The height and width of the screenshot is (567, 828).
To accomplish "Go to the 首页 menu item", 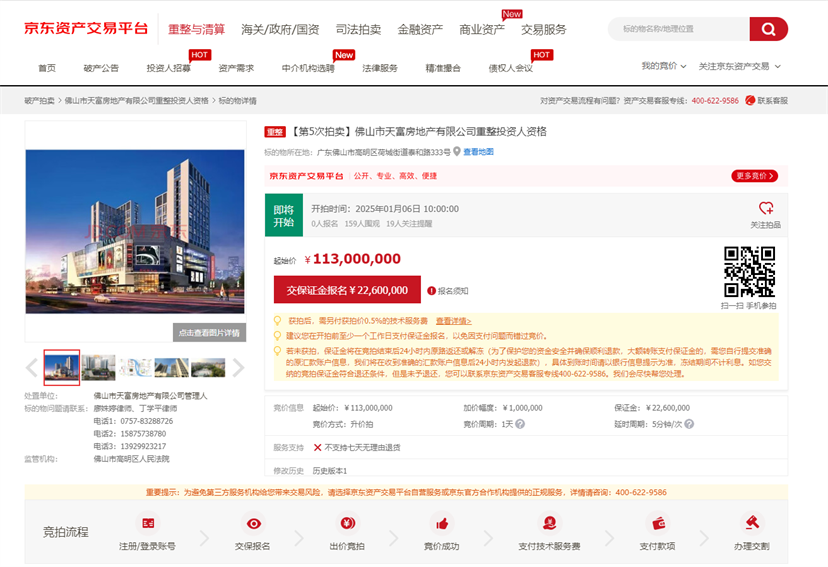I will [x=47, y=68].
